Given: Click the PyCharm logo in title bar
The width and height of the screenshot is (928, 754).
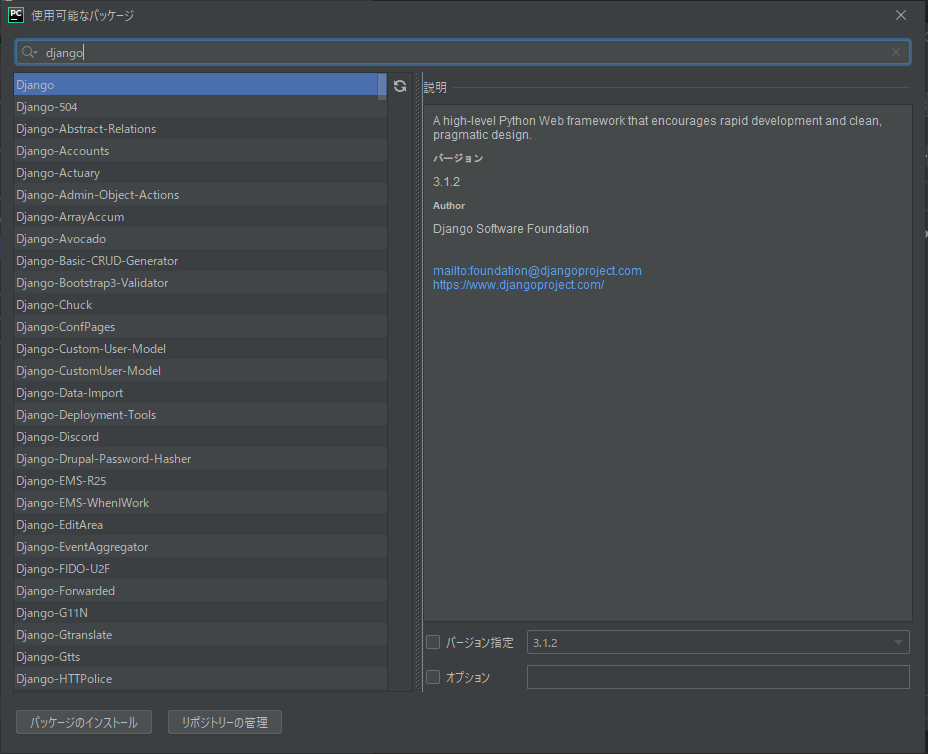Looking at the screenshot, I should pyautogui.click(x=16, y=15).
